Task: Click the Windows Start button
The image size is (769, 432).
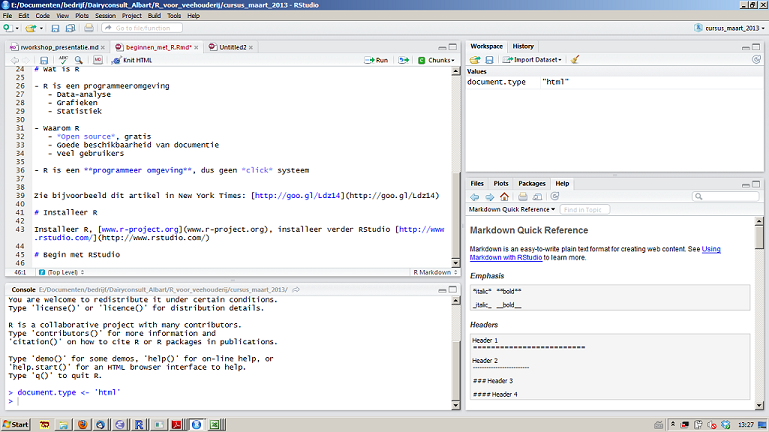Action: click(x=16, y=424)
